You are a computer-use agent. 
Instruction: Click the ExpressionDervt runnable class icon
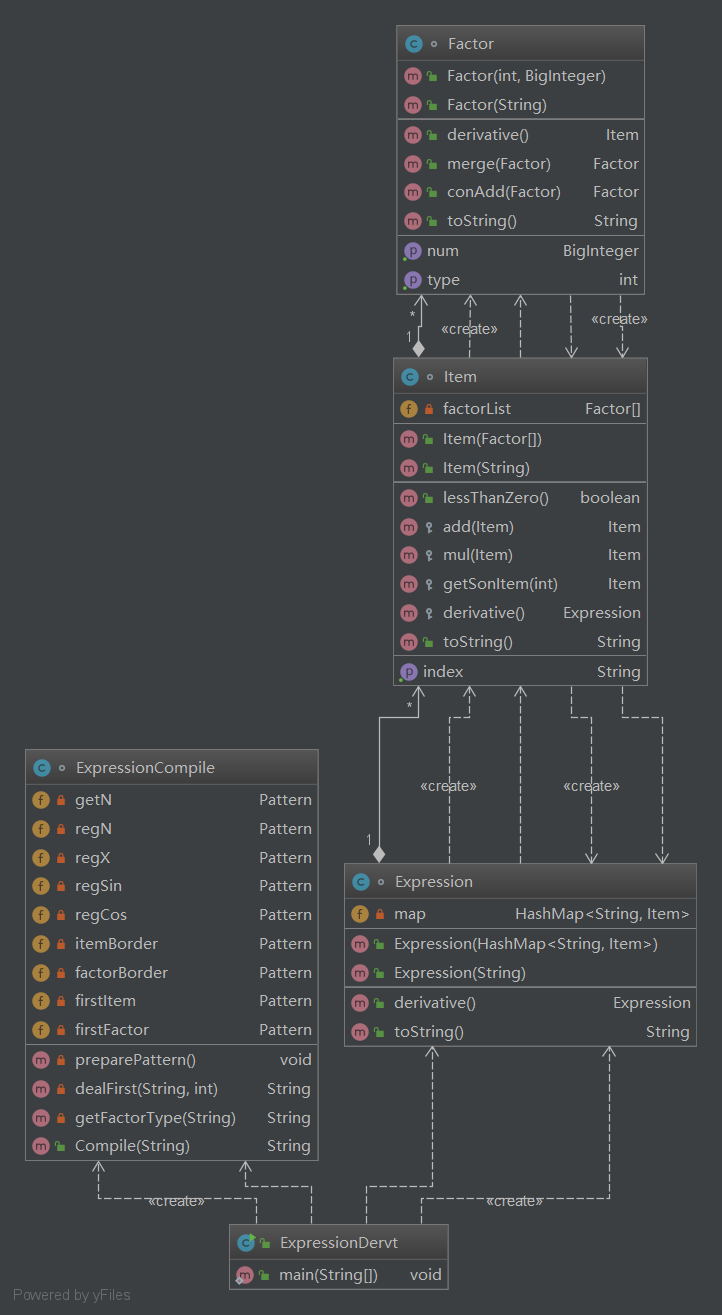[246, 1243]
